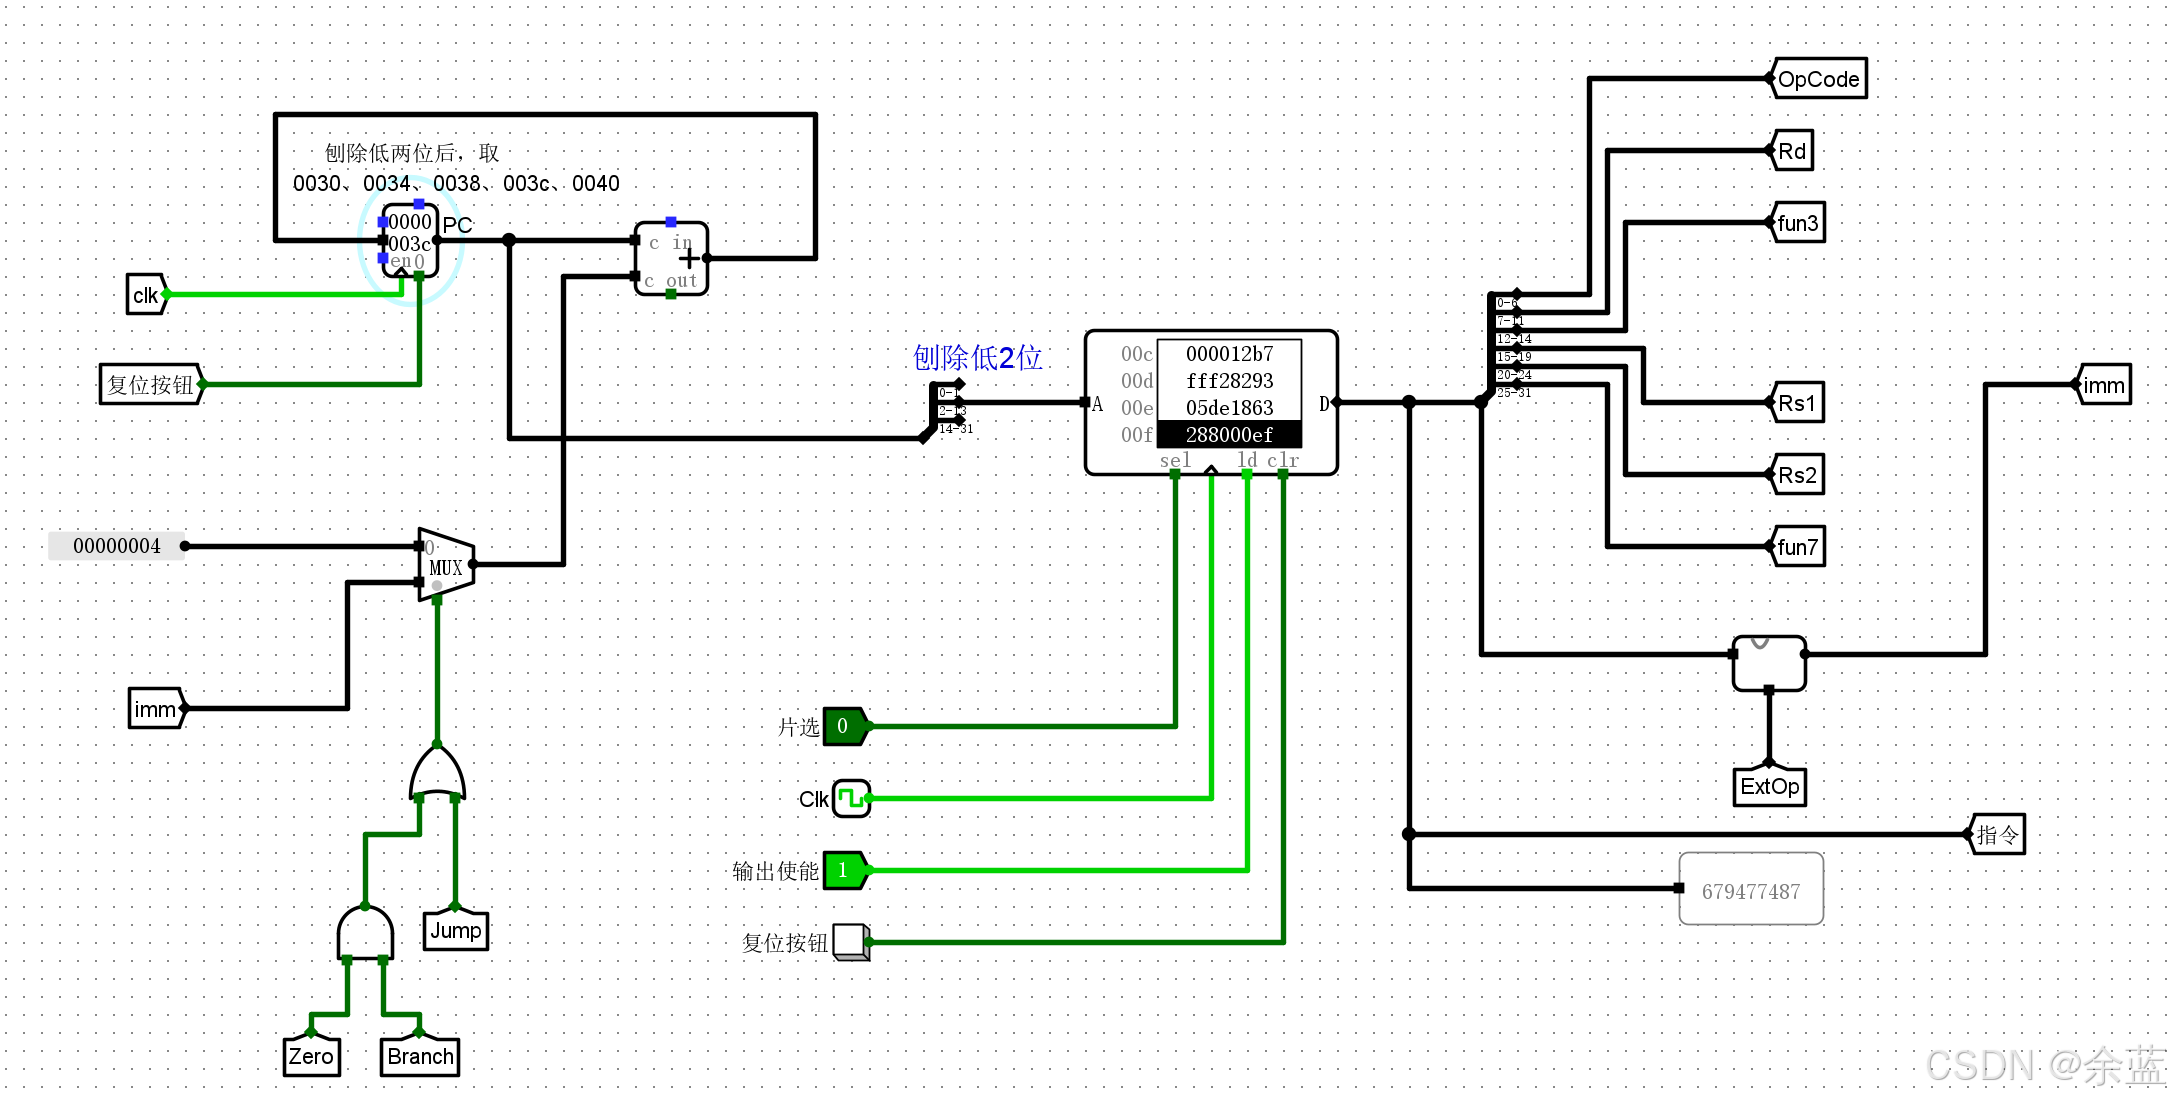The width and height of the screenshot is (2171, 1102).
Task: Click the 679477487 probe display
Action: 1750,890
